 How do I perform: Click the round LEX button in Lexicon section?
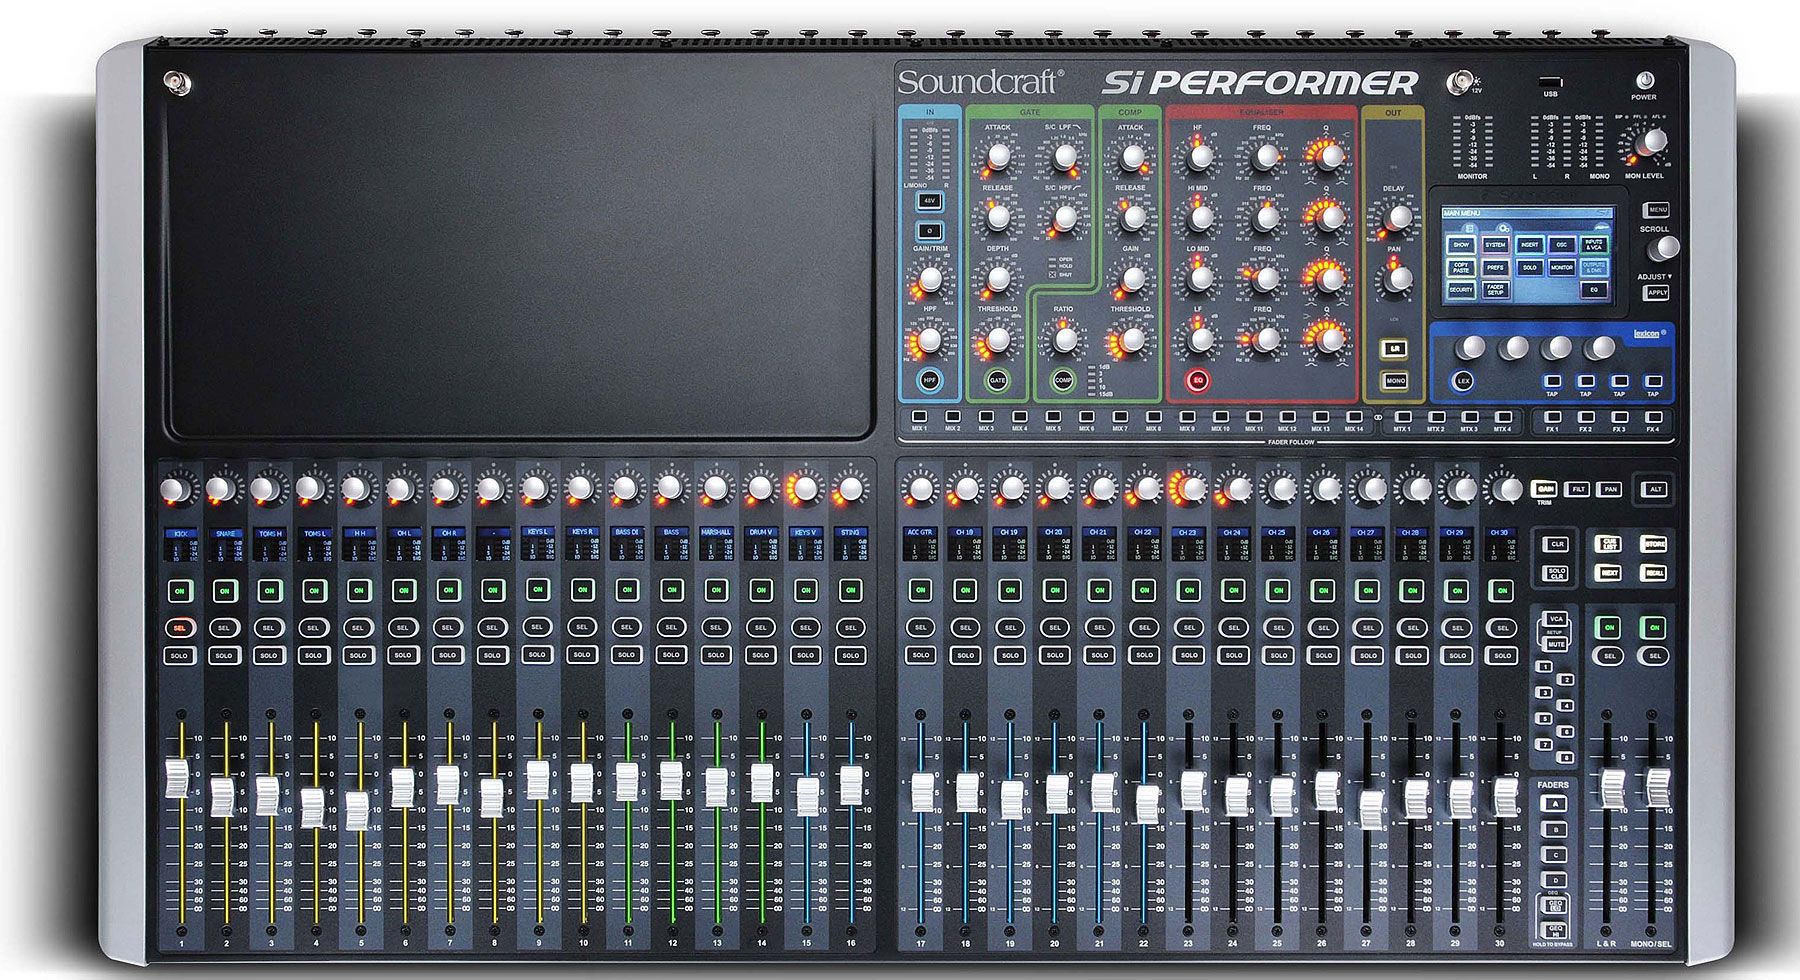click(1464, 381)
